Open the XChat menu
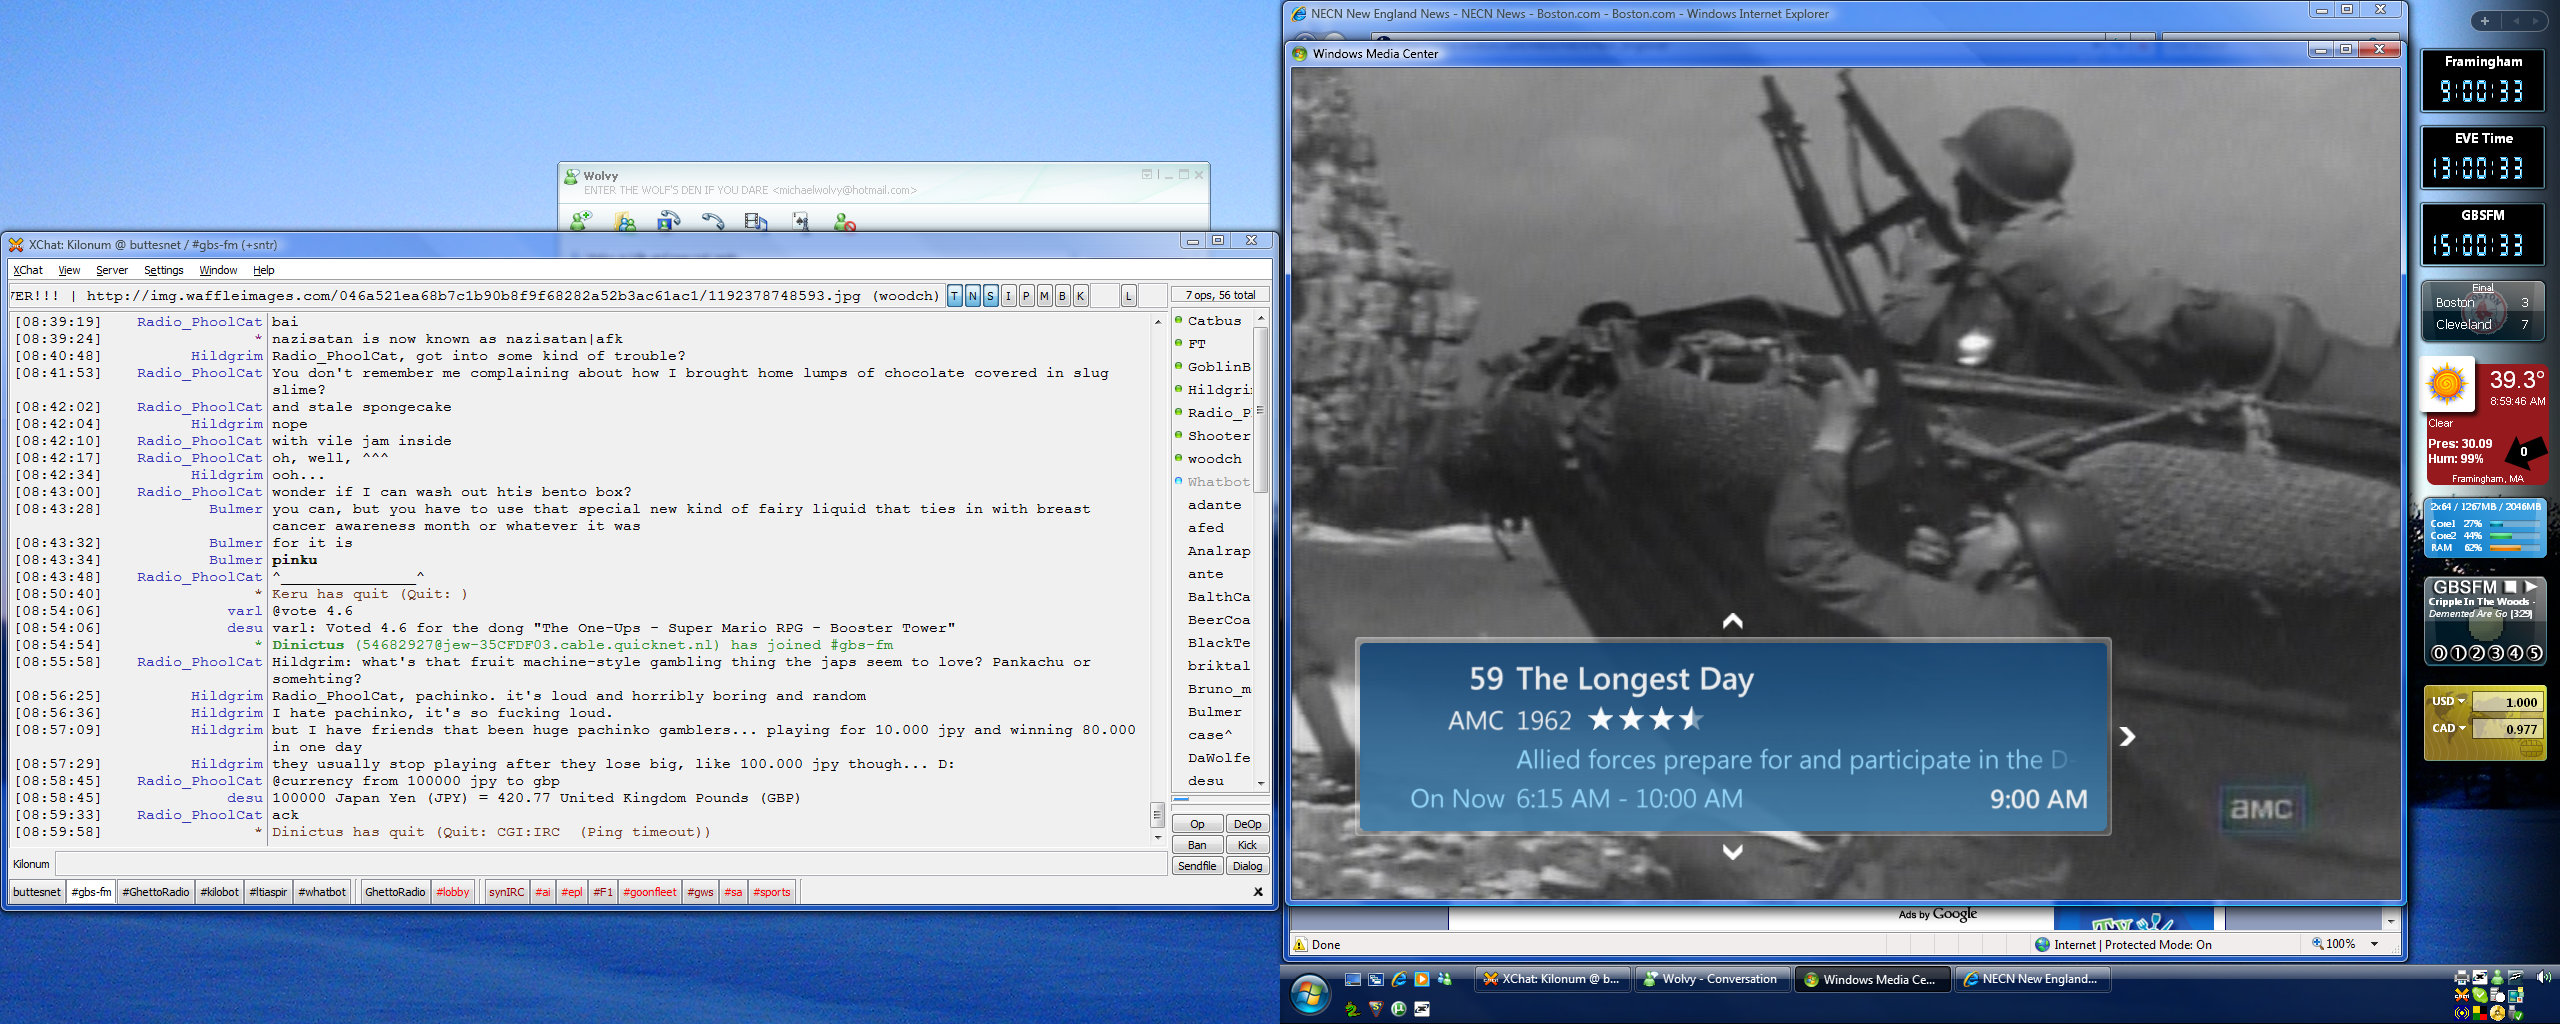The height and width of the screenshot is (1024, 2560). click(28, 270)
